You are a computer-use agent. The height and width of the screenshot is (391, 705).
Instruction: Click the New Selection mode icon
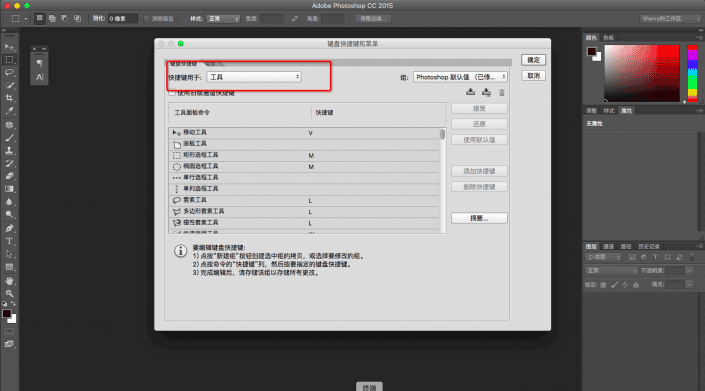tap(40, 18)
